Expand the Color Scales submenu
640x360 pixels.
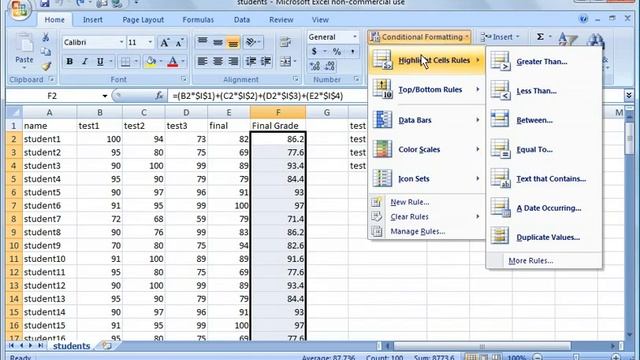[427, 149]
